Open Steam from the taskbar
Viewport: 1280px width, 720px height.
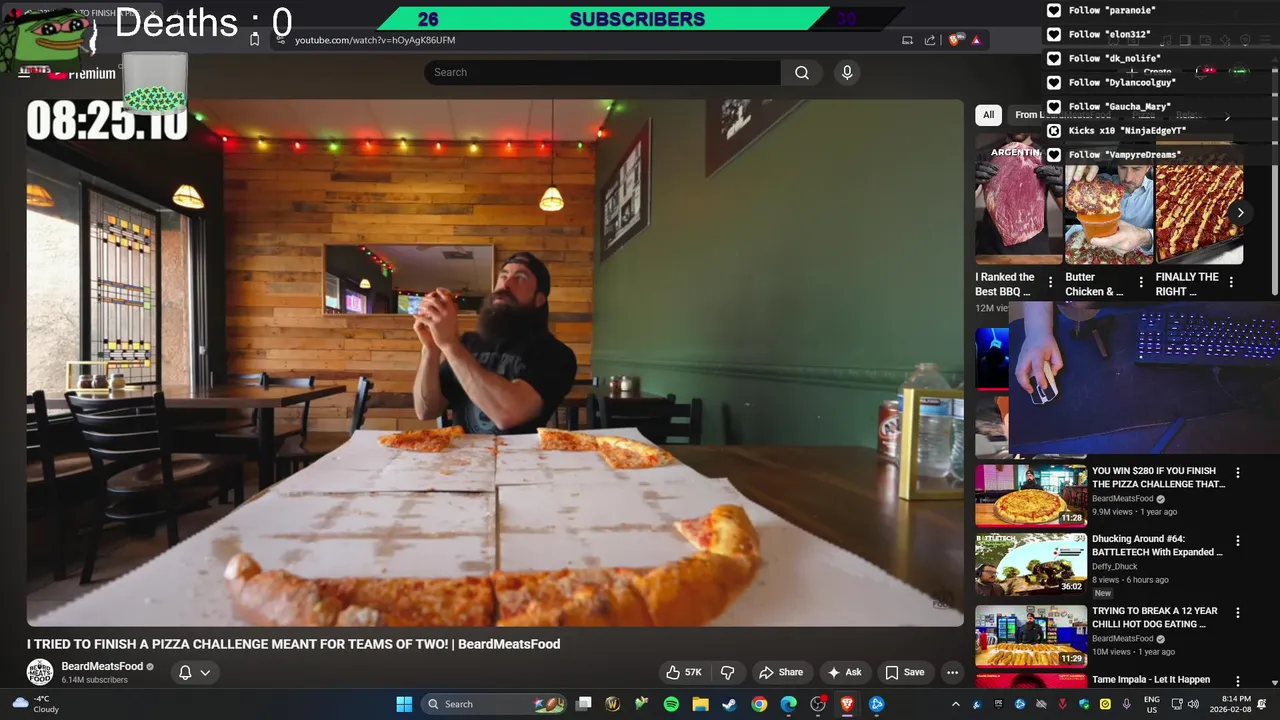click(x=729, y=704)
